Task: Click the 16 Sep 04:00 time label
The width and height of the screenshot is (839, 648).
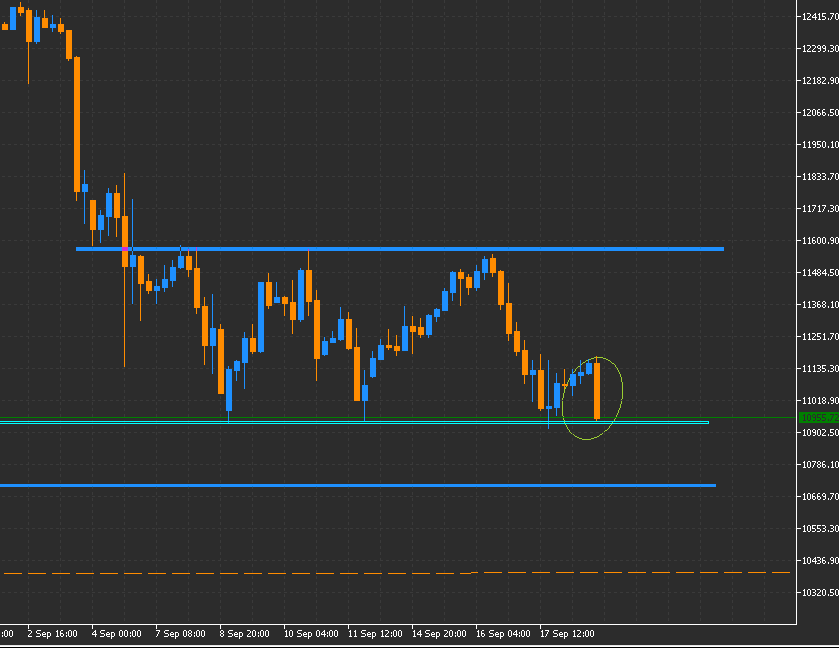Action: [503, 634]
